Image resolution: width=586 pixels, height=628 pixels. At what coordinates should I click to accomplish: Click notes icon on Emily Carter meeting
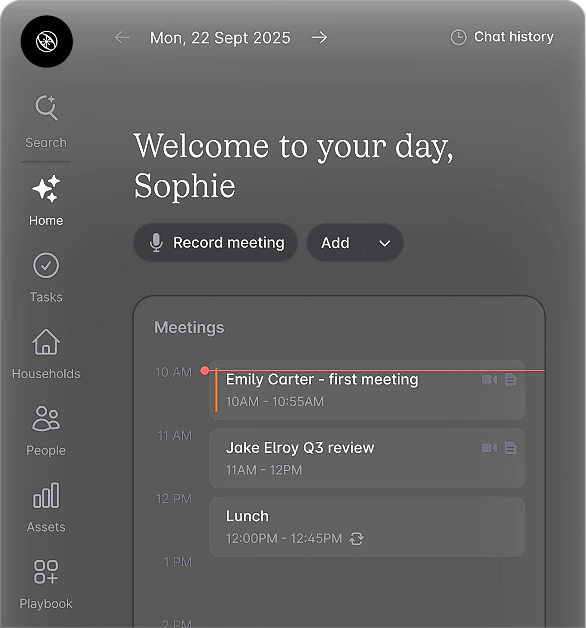[510, 379]
